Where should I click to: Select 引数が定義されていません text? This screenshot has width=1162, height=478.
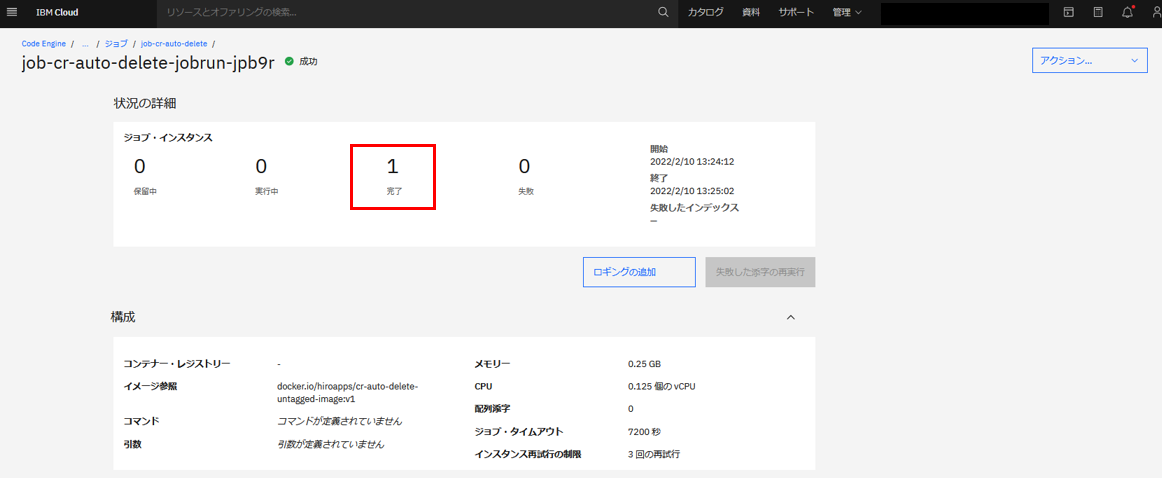(331, 444)
